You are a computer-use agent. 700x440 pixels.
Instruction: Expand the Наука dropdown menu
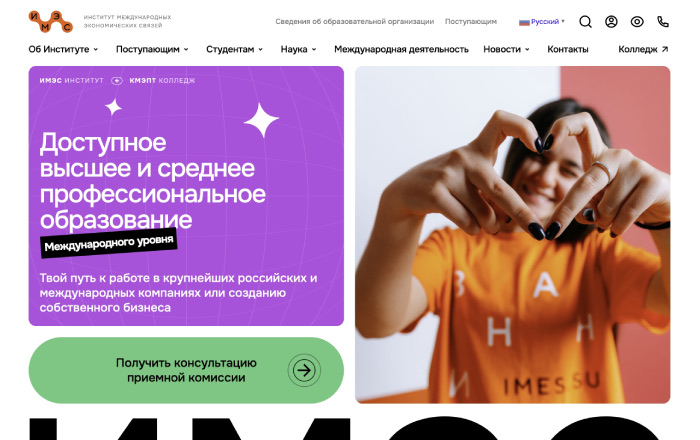tap(298, 49)
